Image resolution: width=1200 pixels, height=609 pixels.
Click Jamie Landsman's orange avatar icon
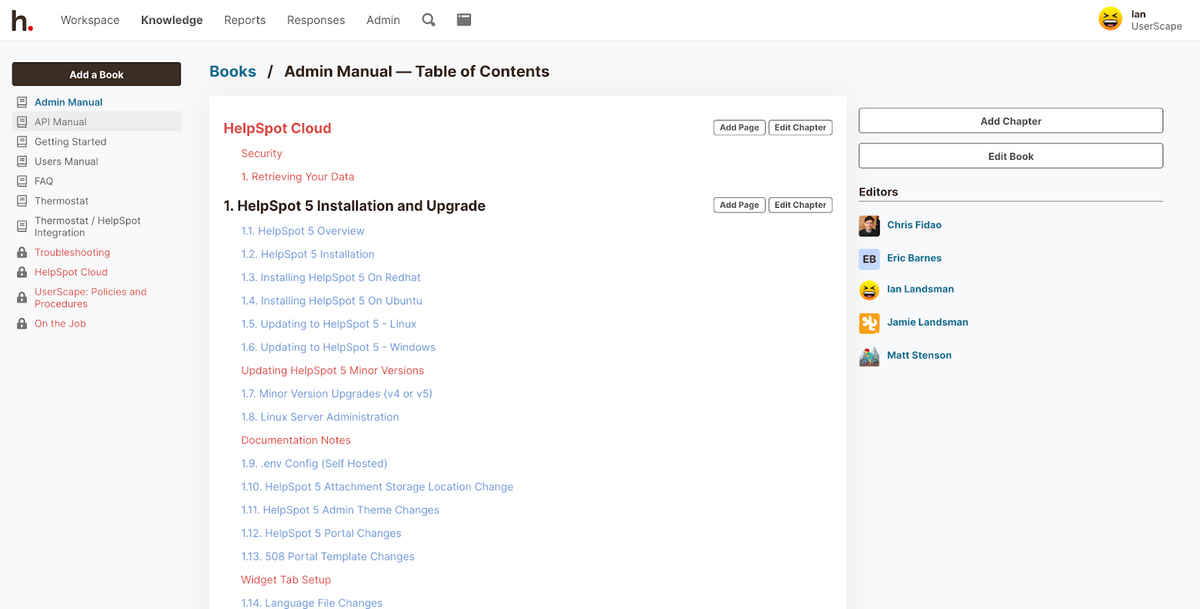[x=869, y=323]
